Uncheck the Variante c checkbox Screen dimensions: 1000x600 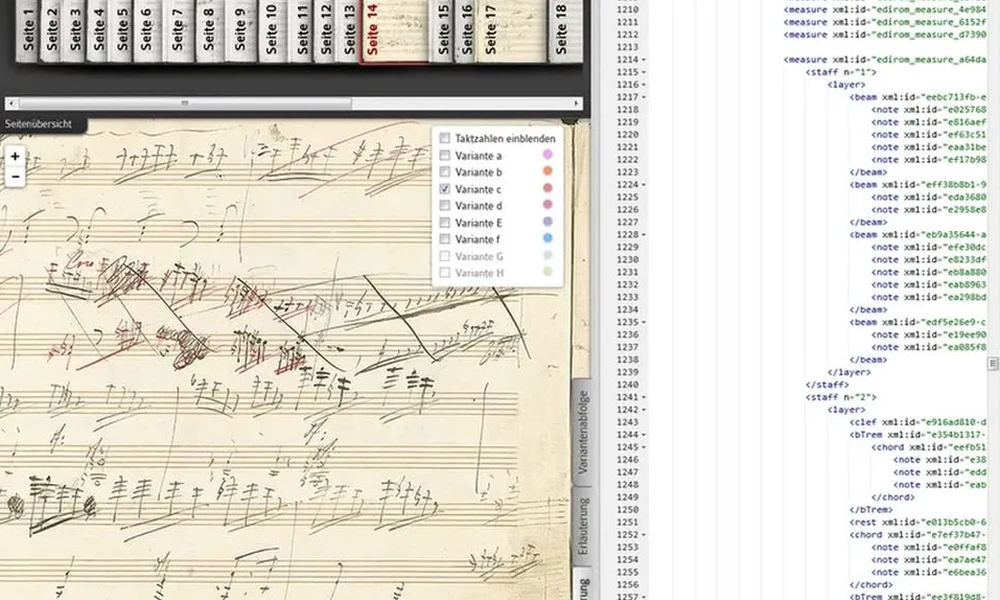click(445, 189)
